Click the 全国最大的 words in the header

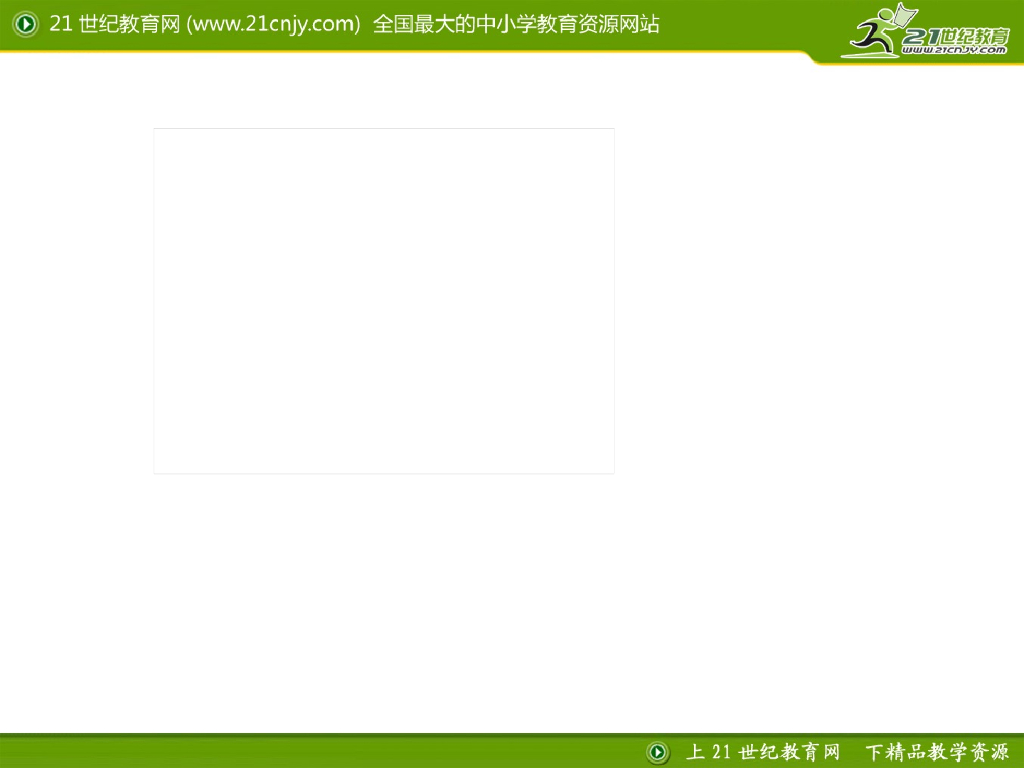(x=424, y=25)
